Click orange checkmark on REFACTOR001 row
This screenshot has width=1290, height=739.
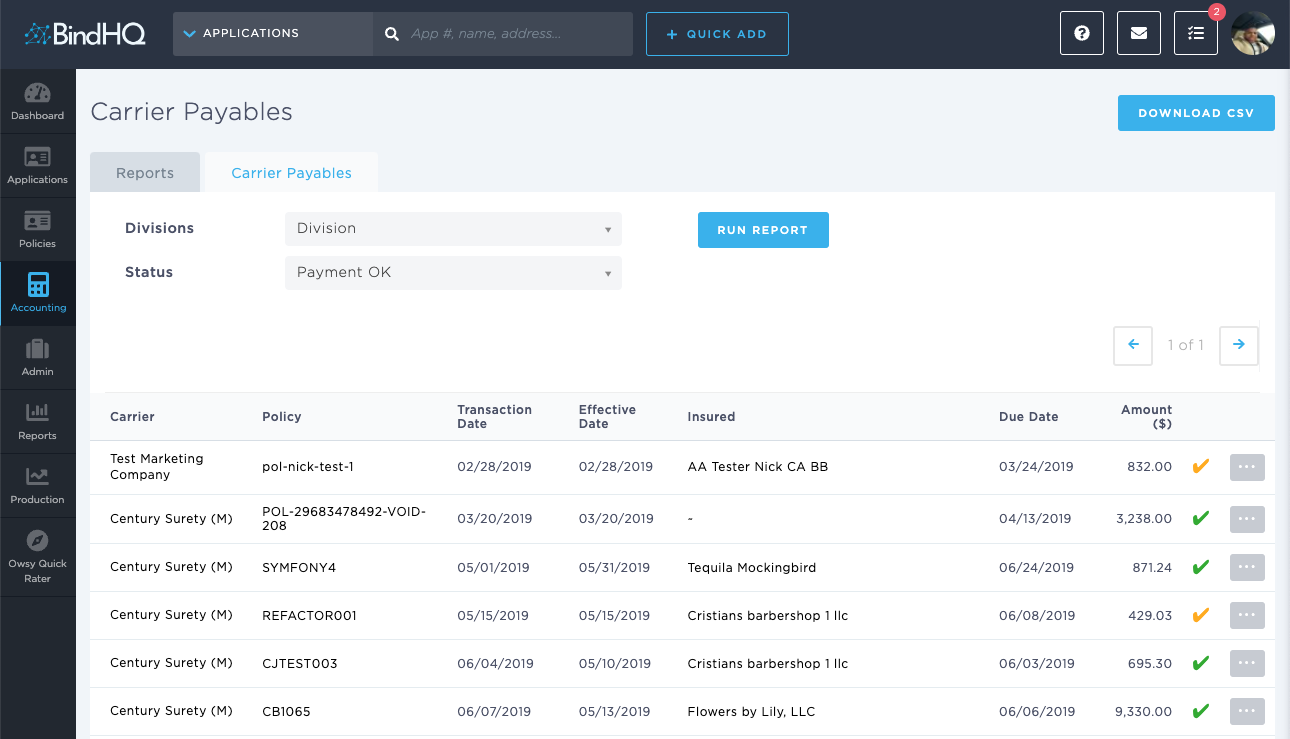click(x=1201, y=615)
